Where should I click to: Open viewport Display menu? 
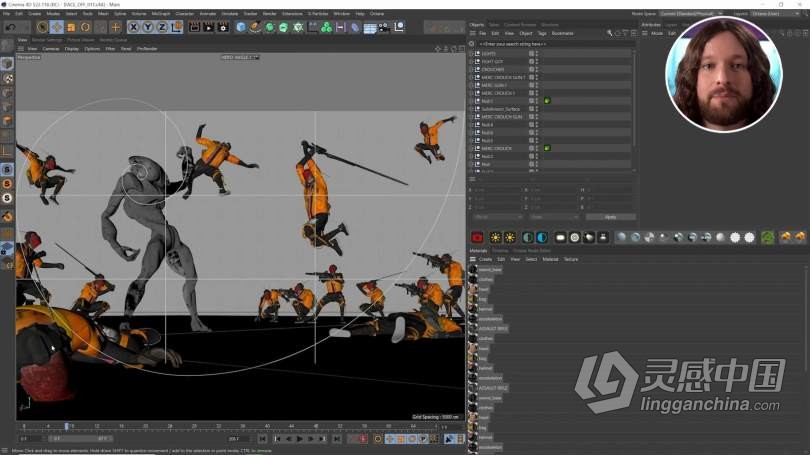[x=71, y=49]
